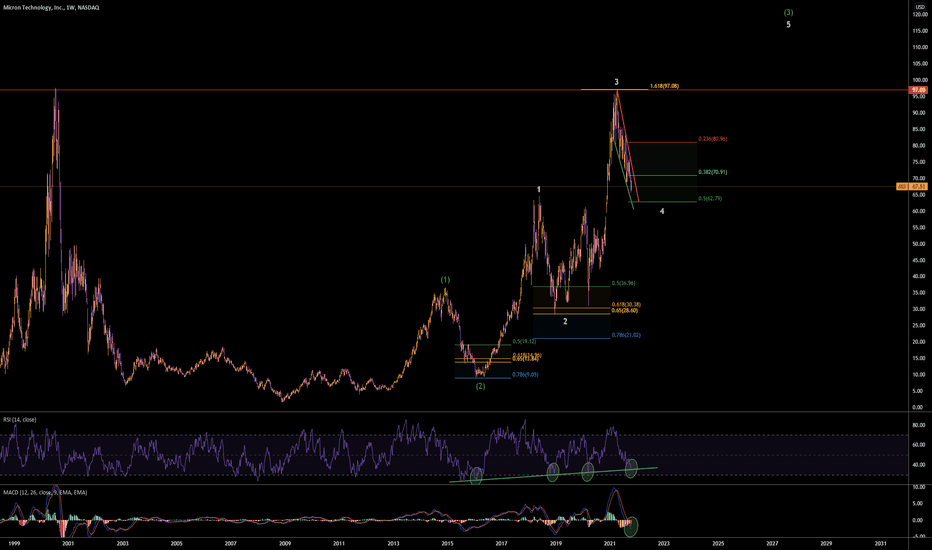Click the 80.00 level on RSI axis
Image resolution: width=932 pixels, height=550 pixels.
(920, 425)
